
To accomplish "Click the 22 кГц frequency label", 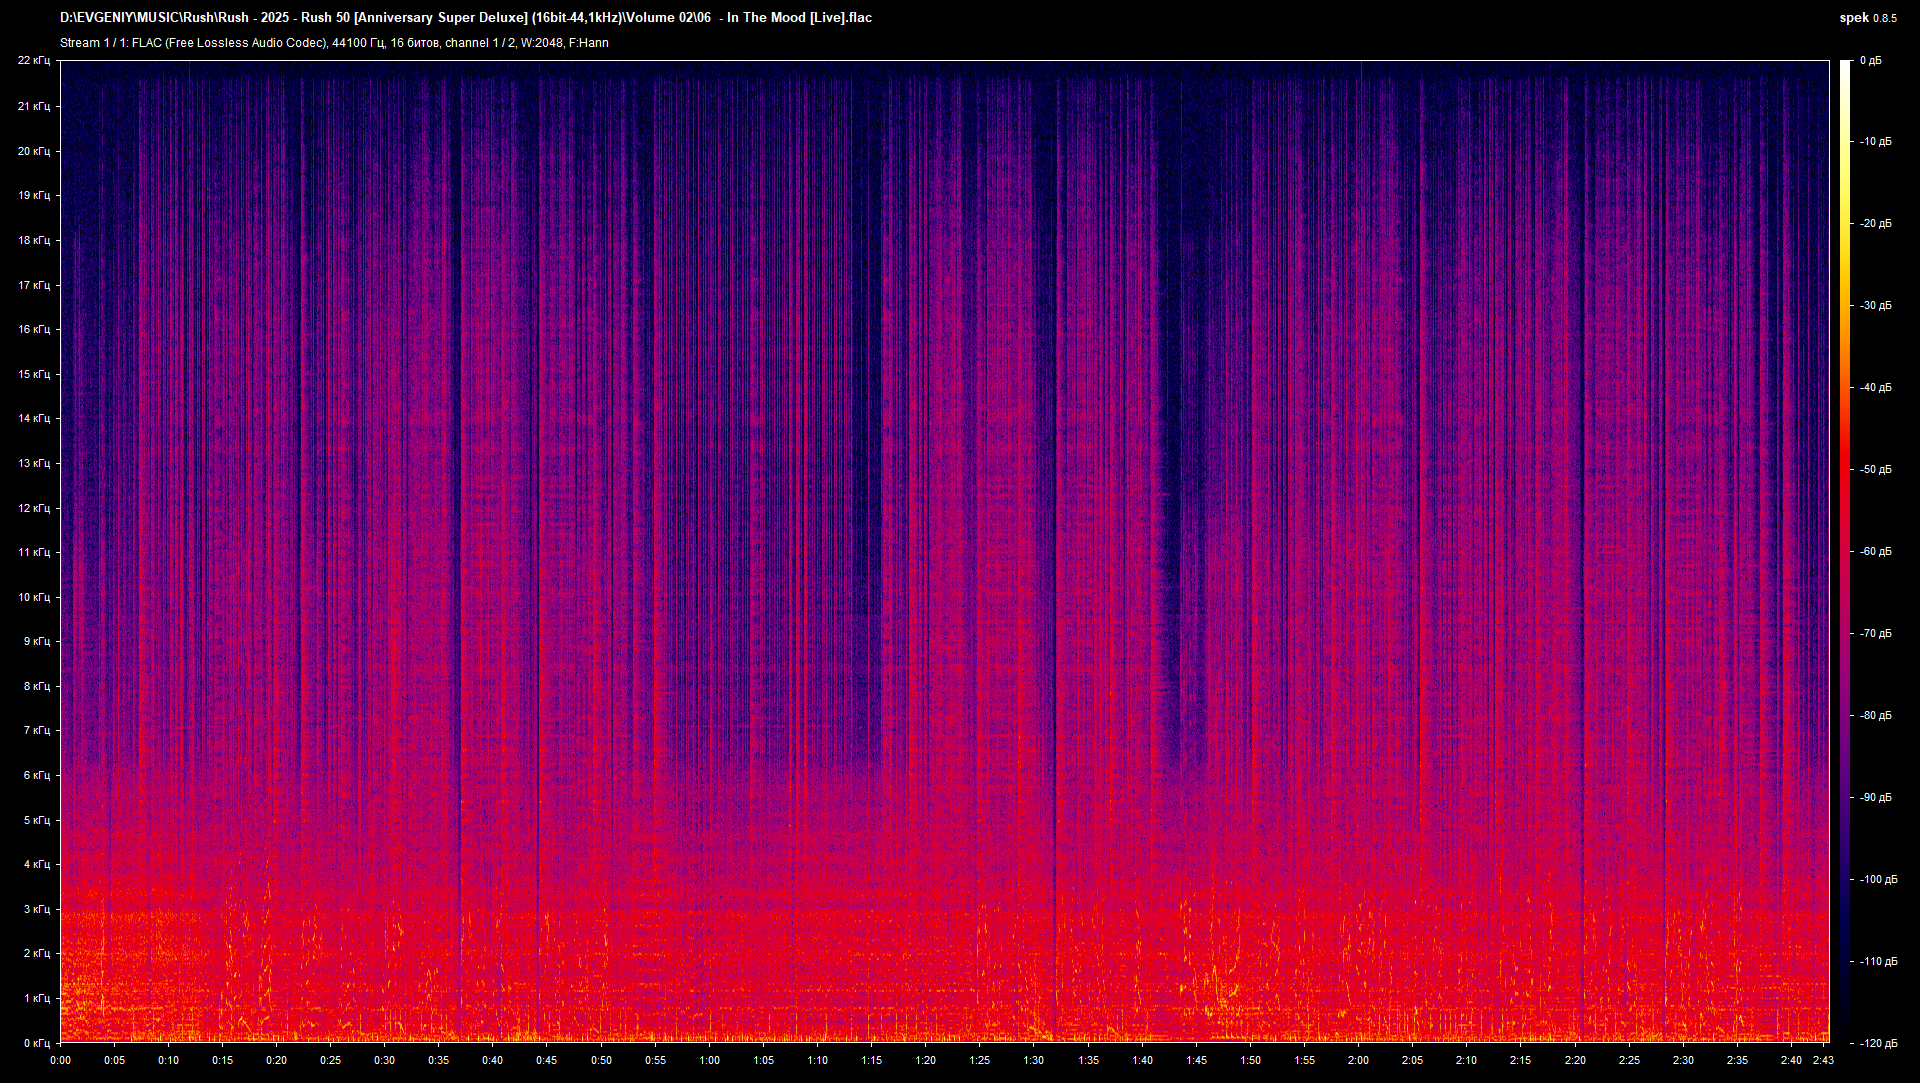I will [x=33, y=61].
